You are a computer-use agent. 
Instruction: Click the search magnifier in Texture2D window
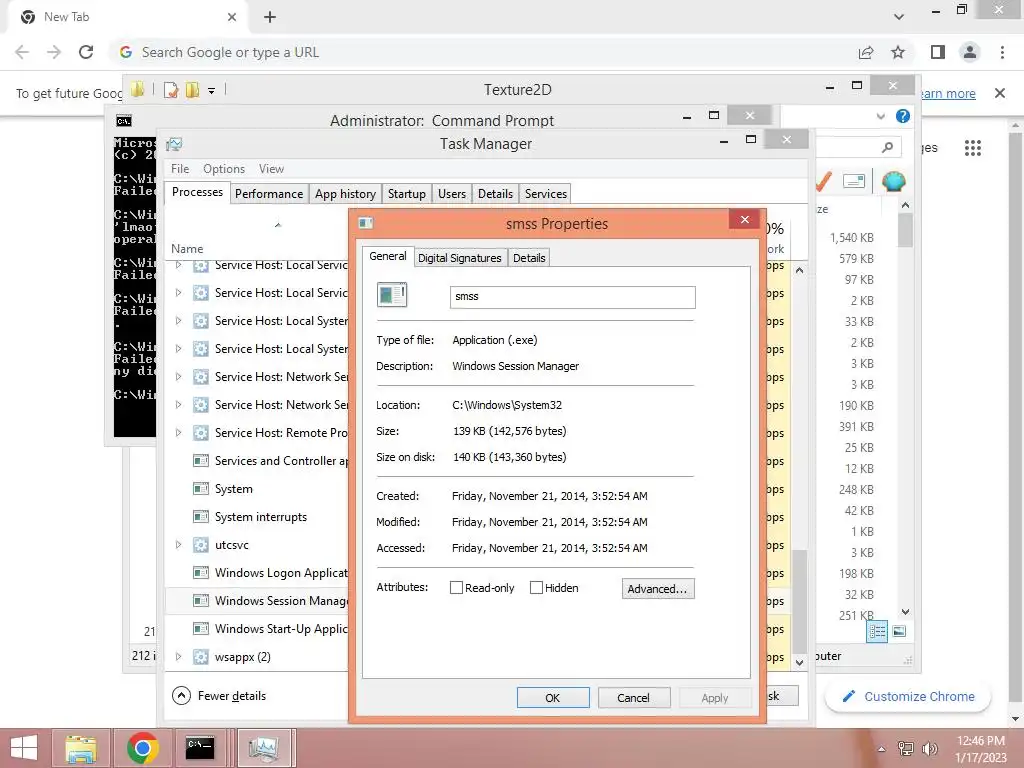[x=887, y=147]
